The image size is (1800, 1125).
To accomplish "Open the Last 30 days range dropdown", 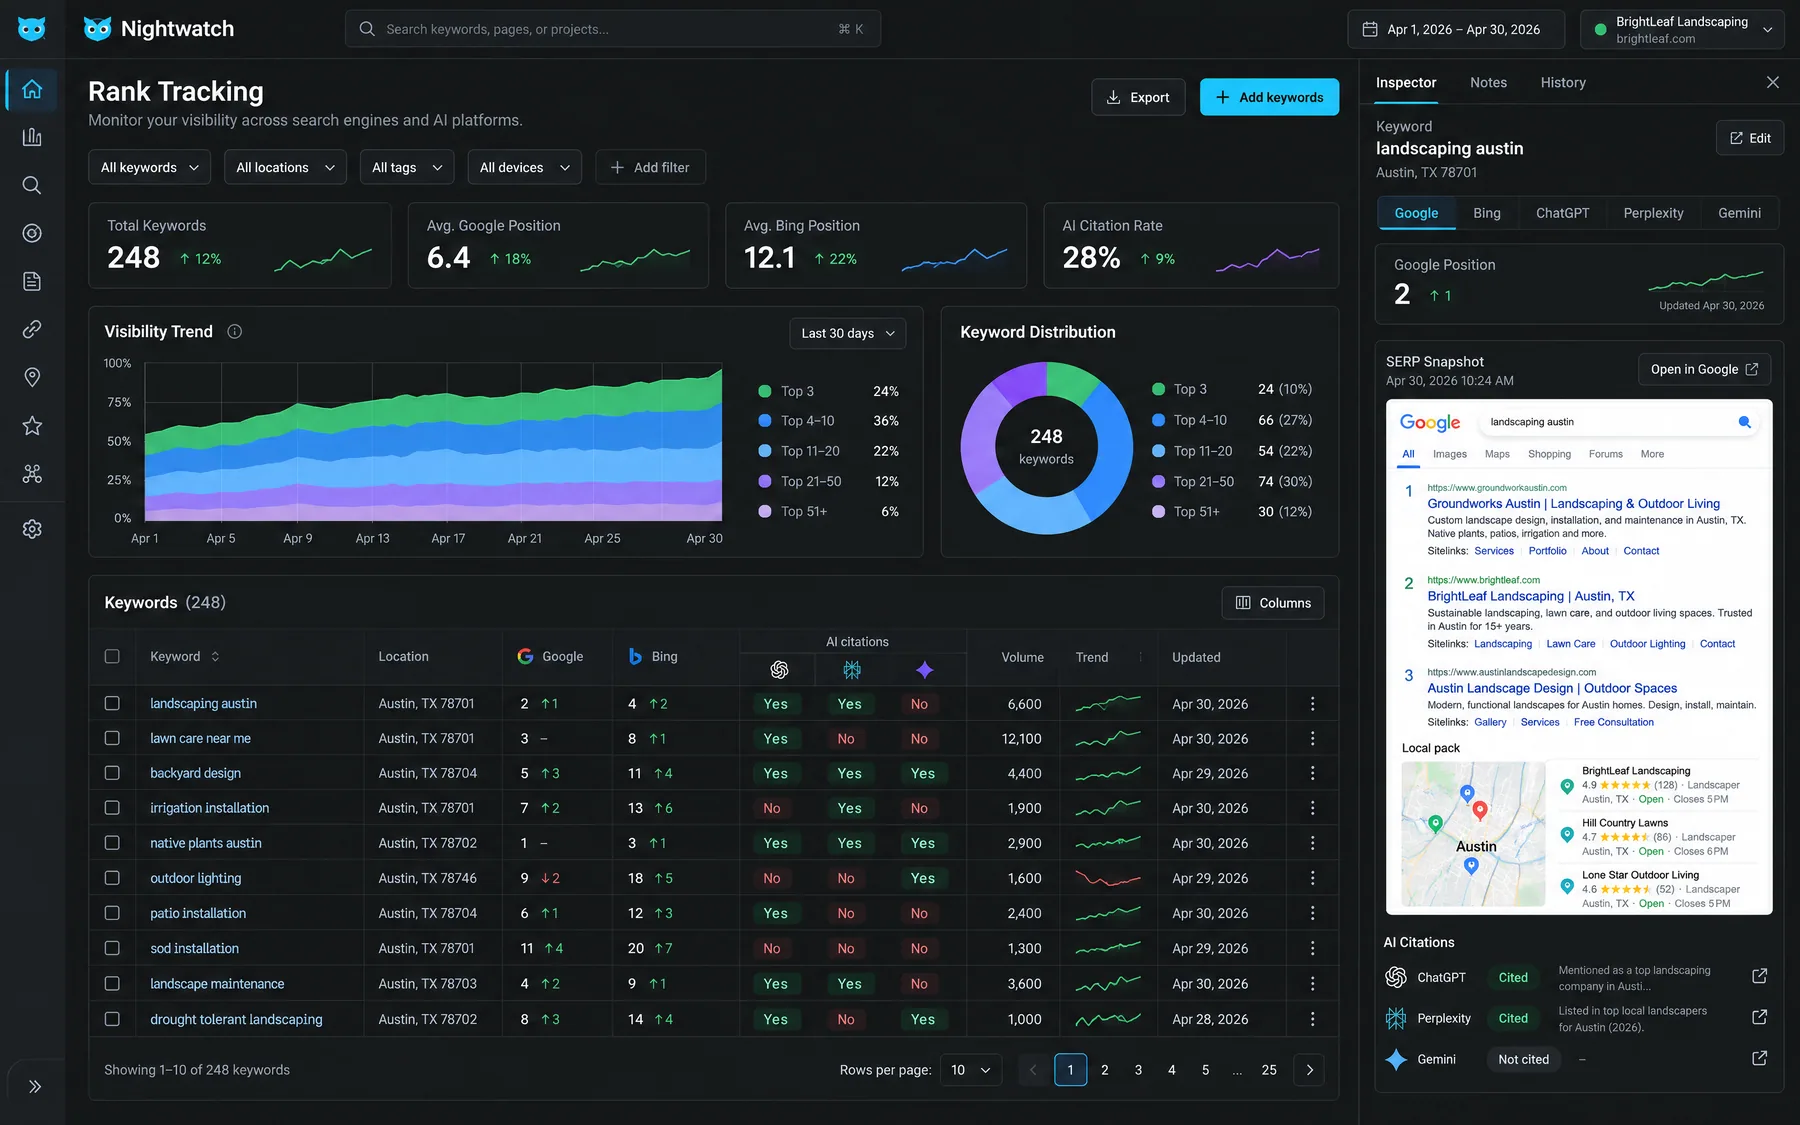I will click(848, 334).
